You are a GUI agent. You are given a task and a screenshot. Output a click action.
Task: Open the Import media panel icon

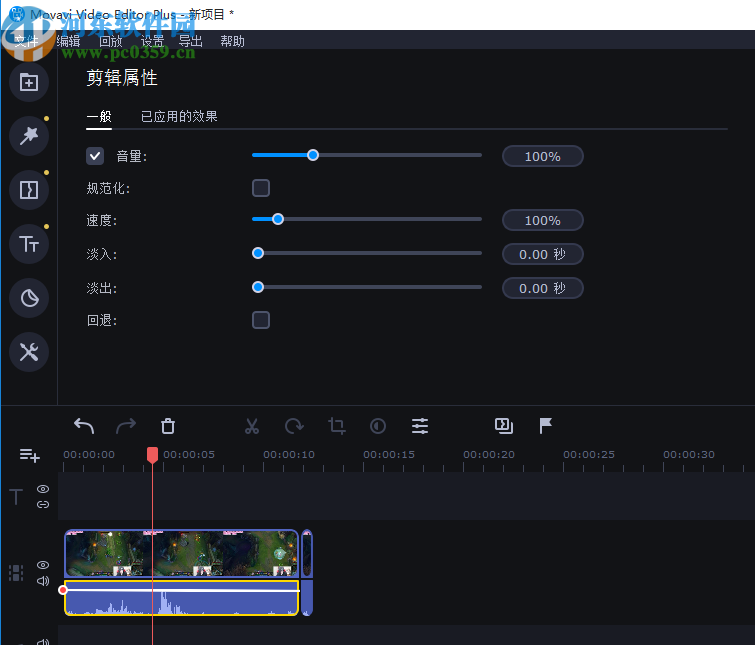point(29,82)
